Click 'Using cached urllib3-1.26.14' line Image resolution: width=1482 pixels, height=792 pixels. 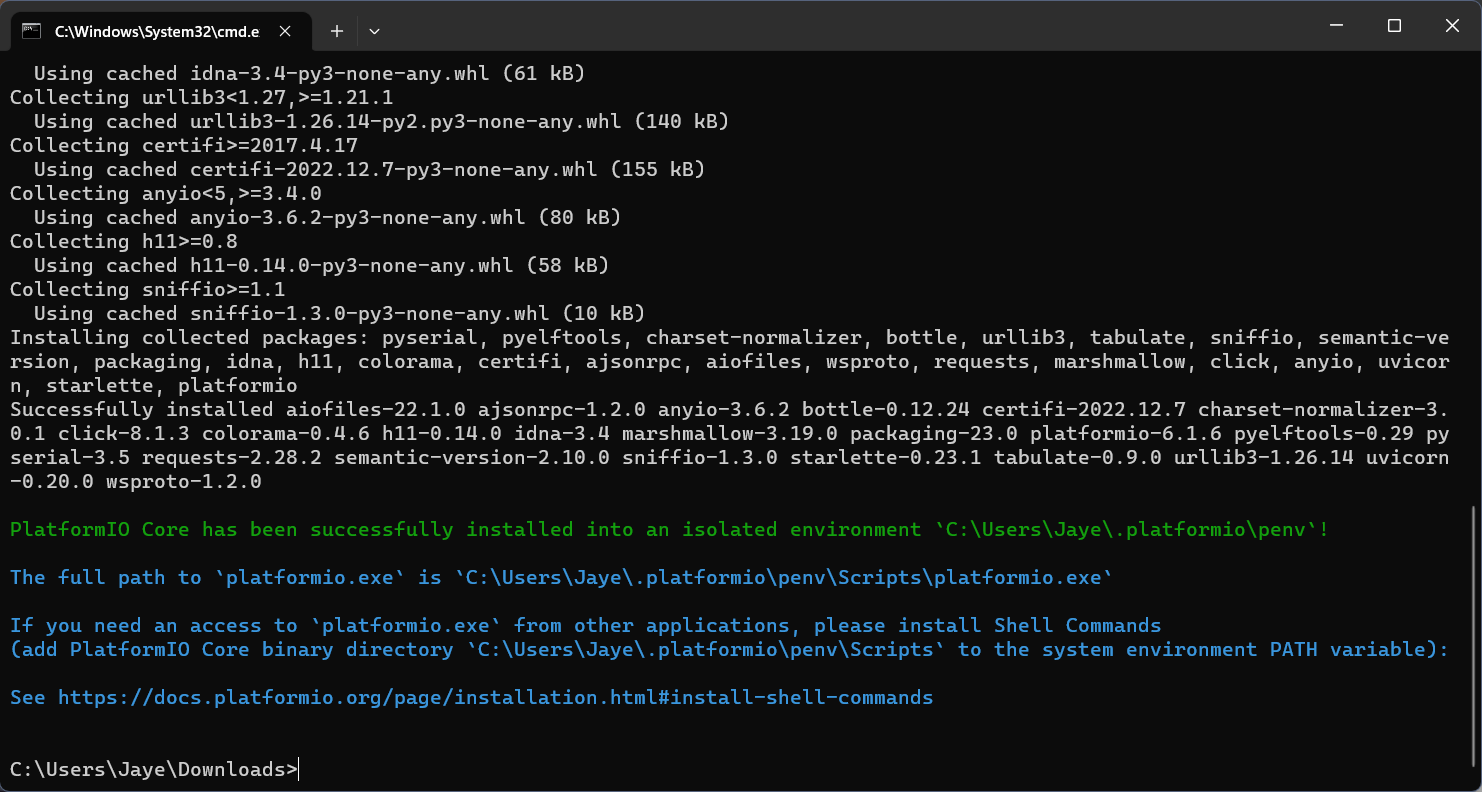pos(381,121)
